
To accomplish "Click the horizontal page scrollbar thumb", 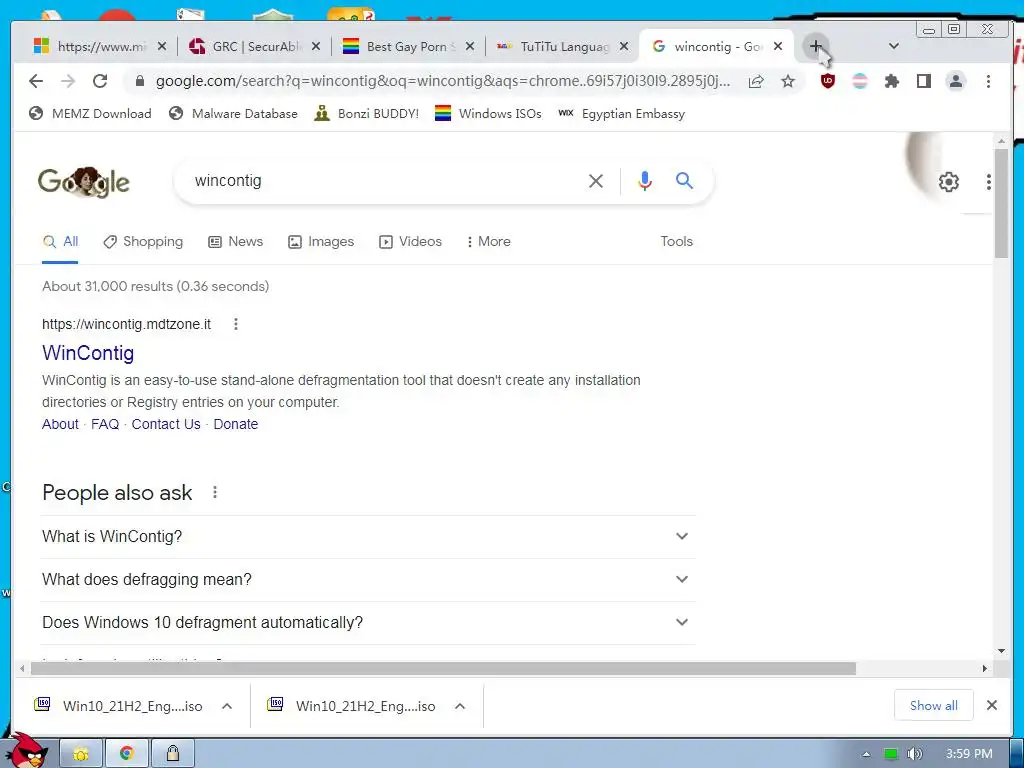I will [443, 668].
